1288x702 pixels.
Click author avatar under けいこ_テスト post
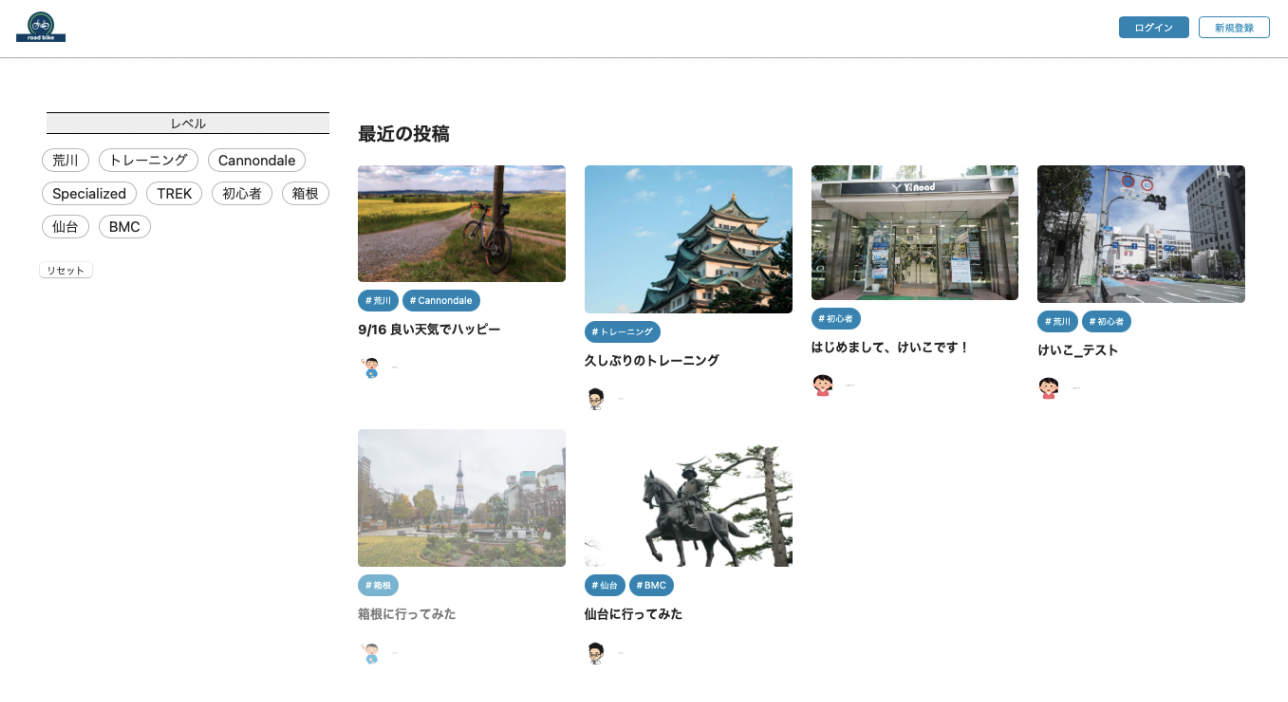1049,388
